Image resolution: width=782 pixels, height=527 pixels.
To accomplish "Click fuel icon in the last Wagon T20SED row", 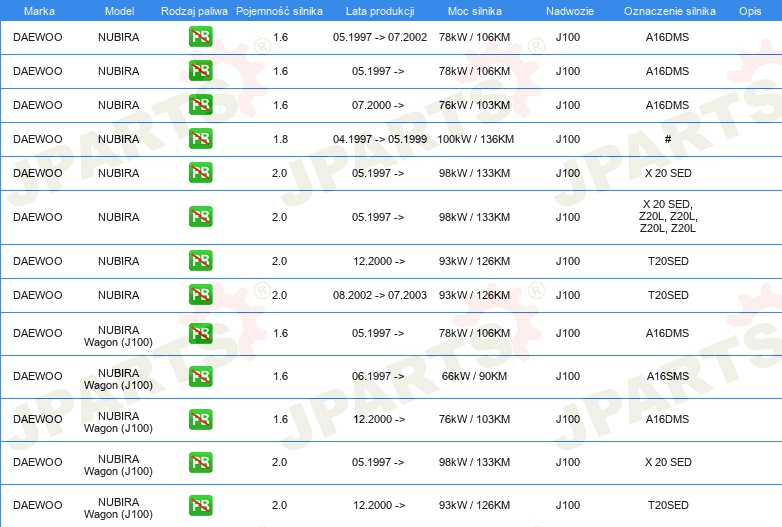I will pos(200,505).
